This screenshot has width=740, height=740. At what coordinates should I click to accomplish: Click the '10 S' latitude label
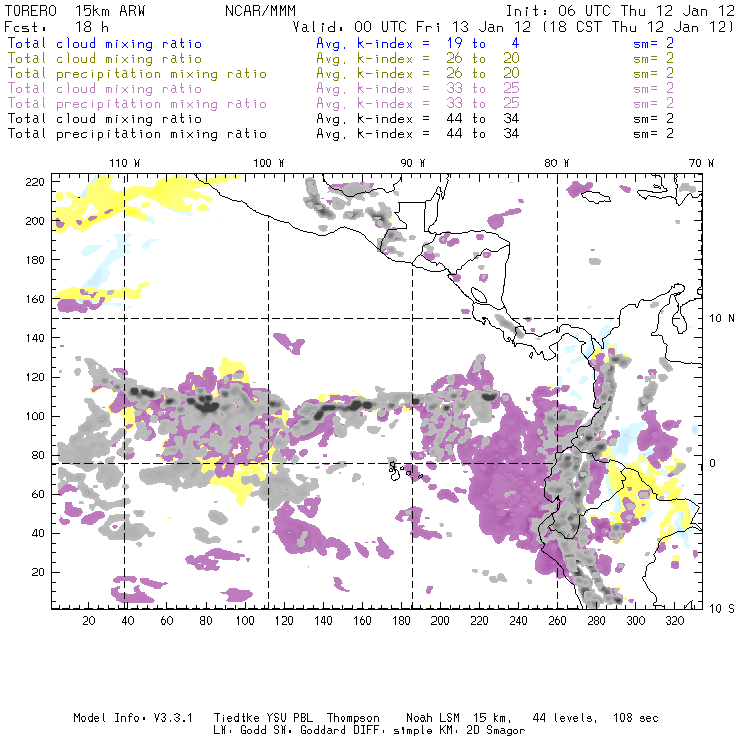722,608
